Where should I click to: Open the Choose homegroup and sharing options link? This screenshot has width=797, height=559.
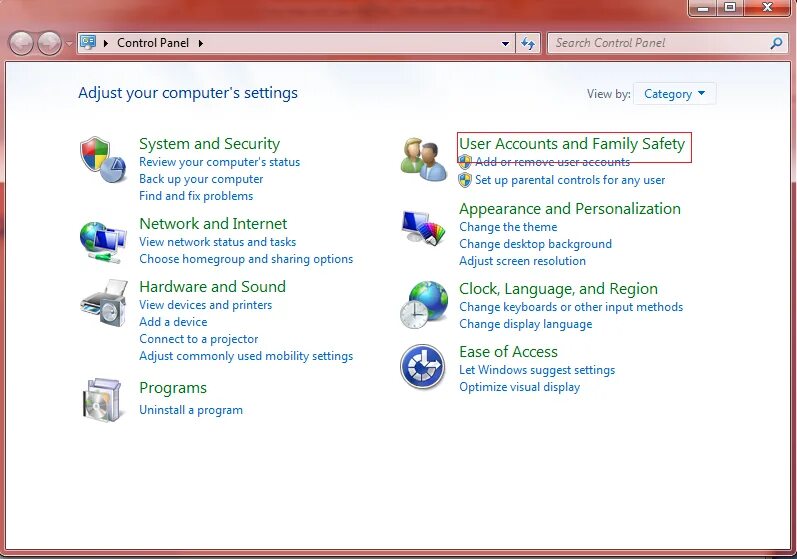point(246,259)
